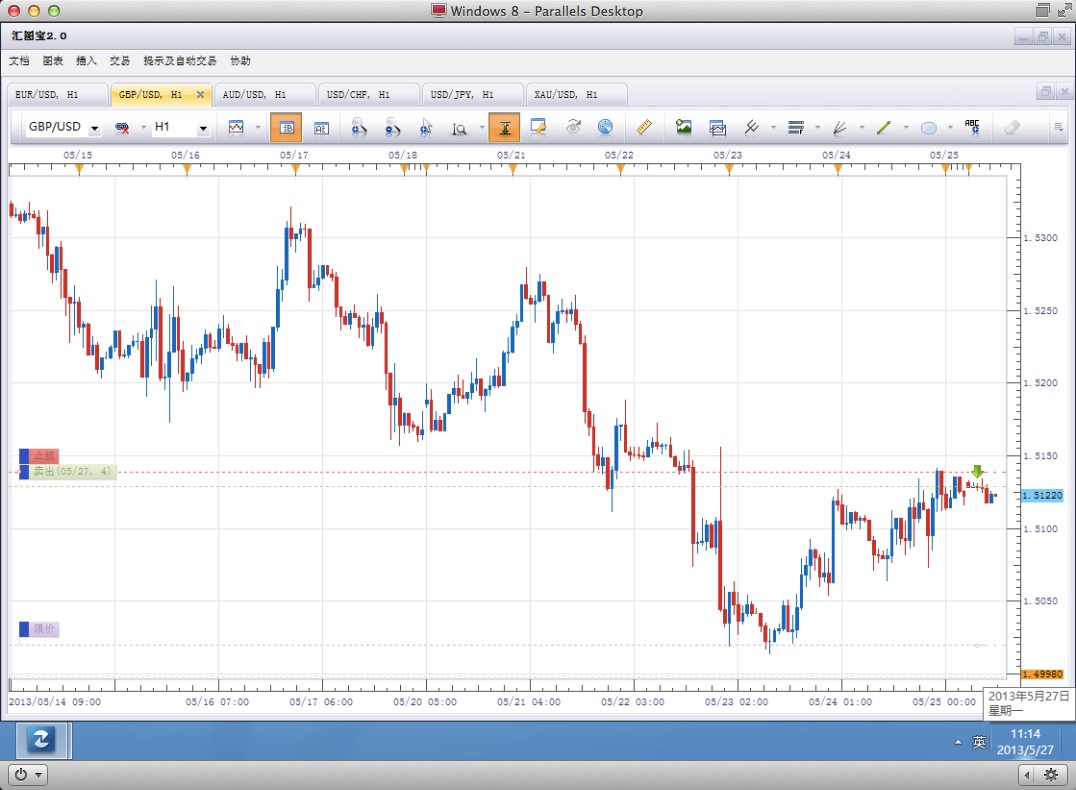Viewport: 1076px width, 790px height.
Task: Click the eye refresh view icon
Action: coord(573,127)
